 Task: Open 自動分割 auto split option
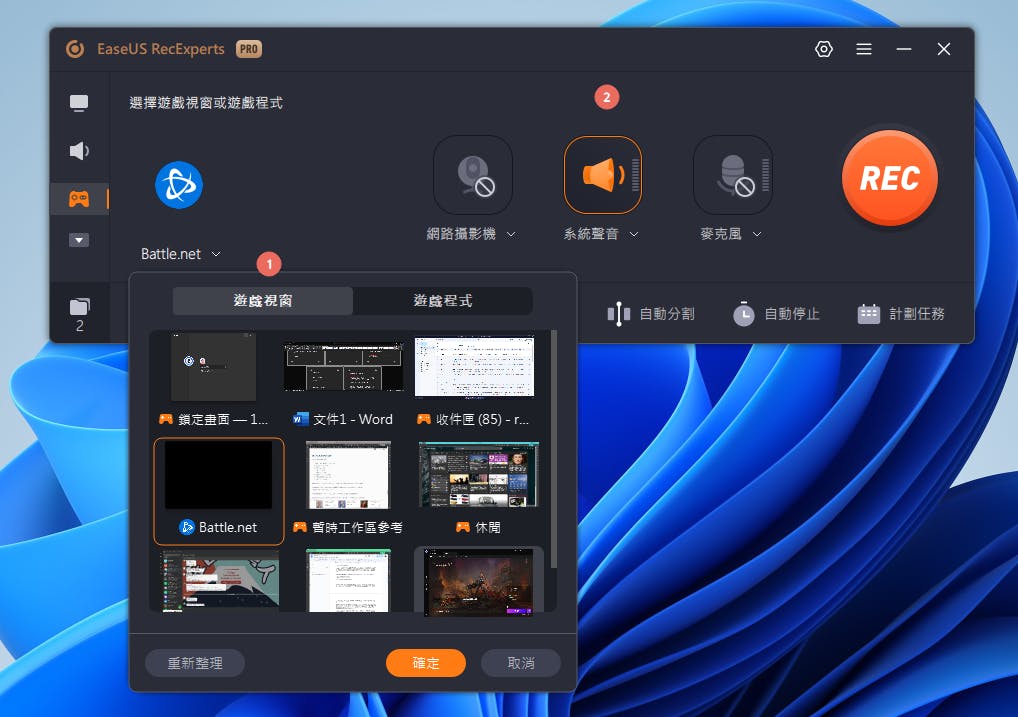(651, 314)
